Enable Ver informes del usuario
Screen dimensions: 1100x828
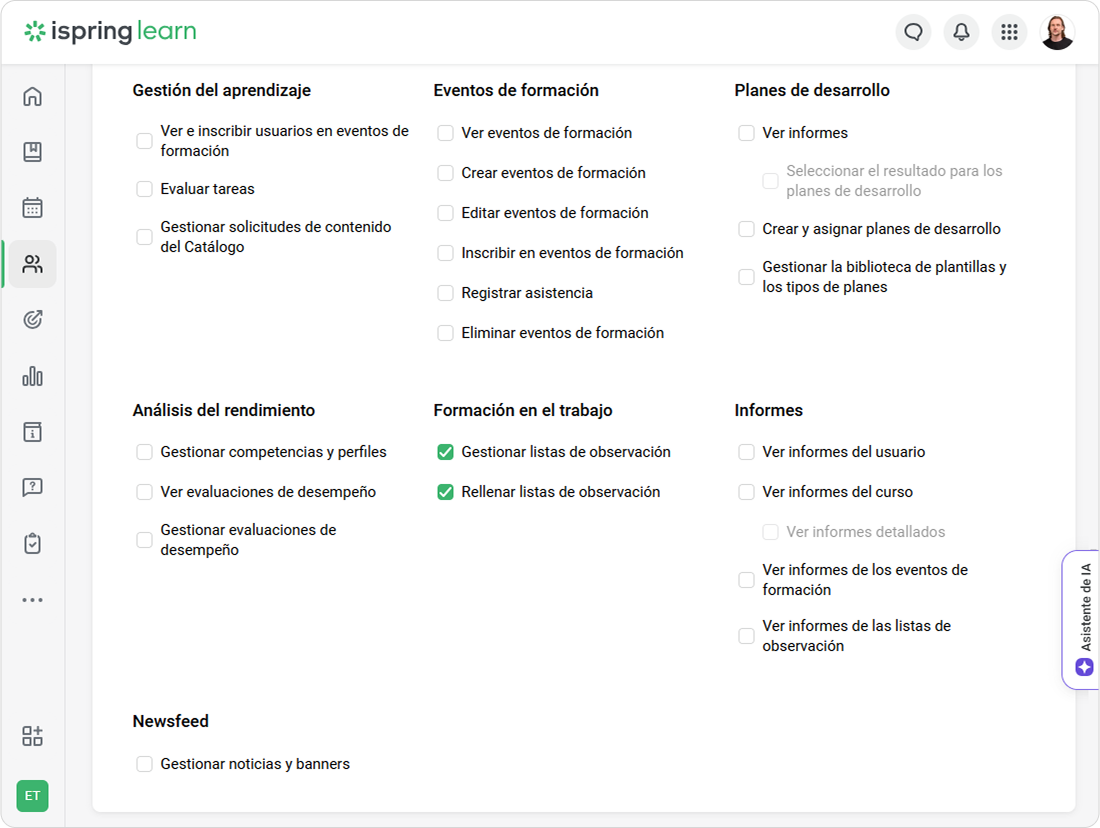coord(747,452)
